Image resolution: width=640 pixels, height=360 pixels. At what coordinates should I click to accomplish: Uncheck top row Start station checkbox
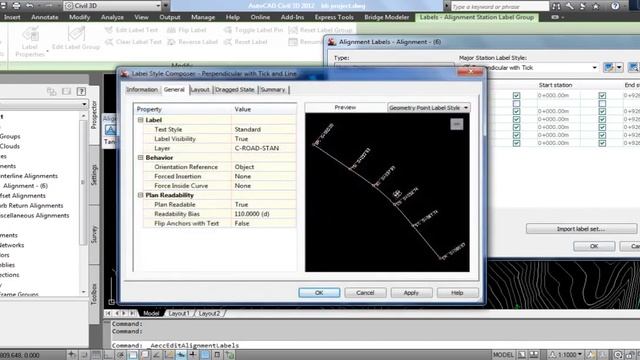click(x=516, y=96)
